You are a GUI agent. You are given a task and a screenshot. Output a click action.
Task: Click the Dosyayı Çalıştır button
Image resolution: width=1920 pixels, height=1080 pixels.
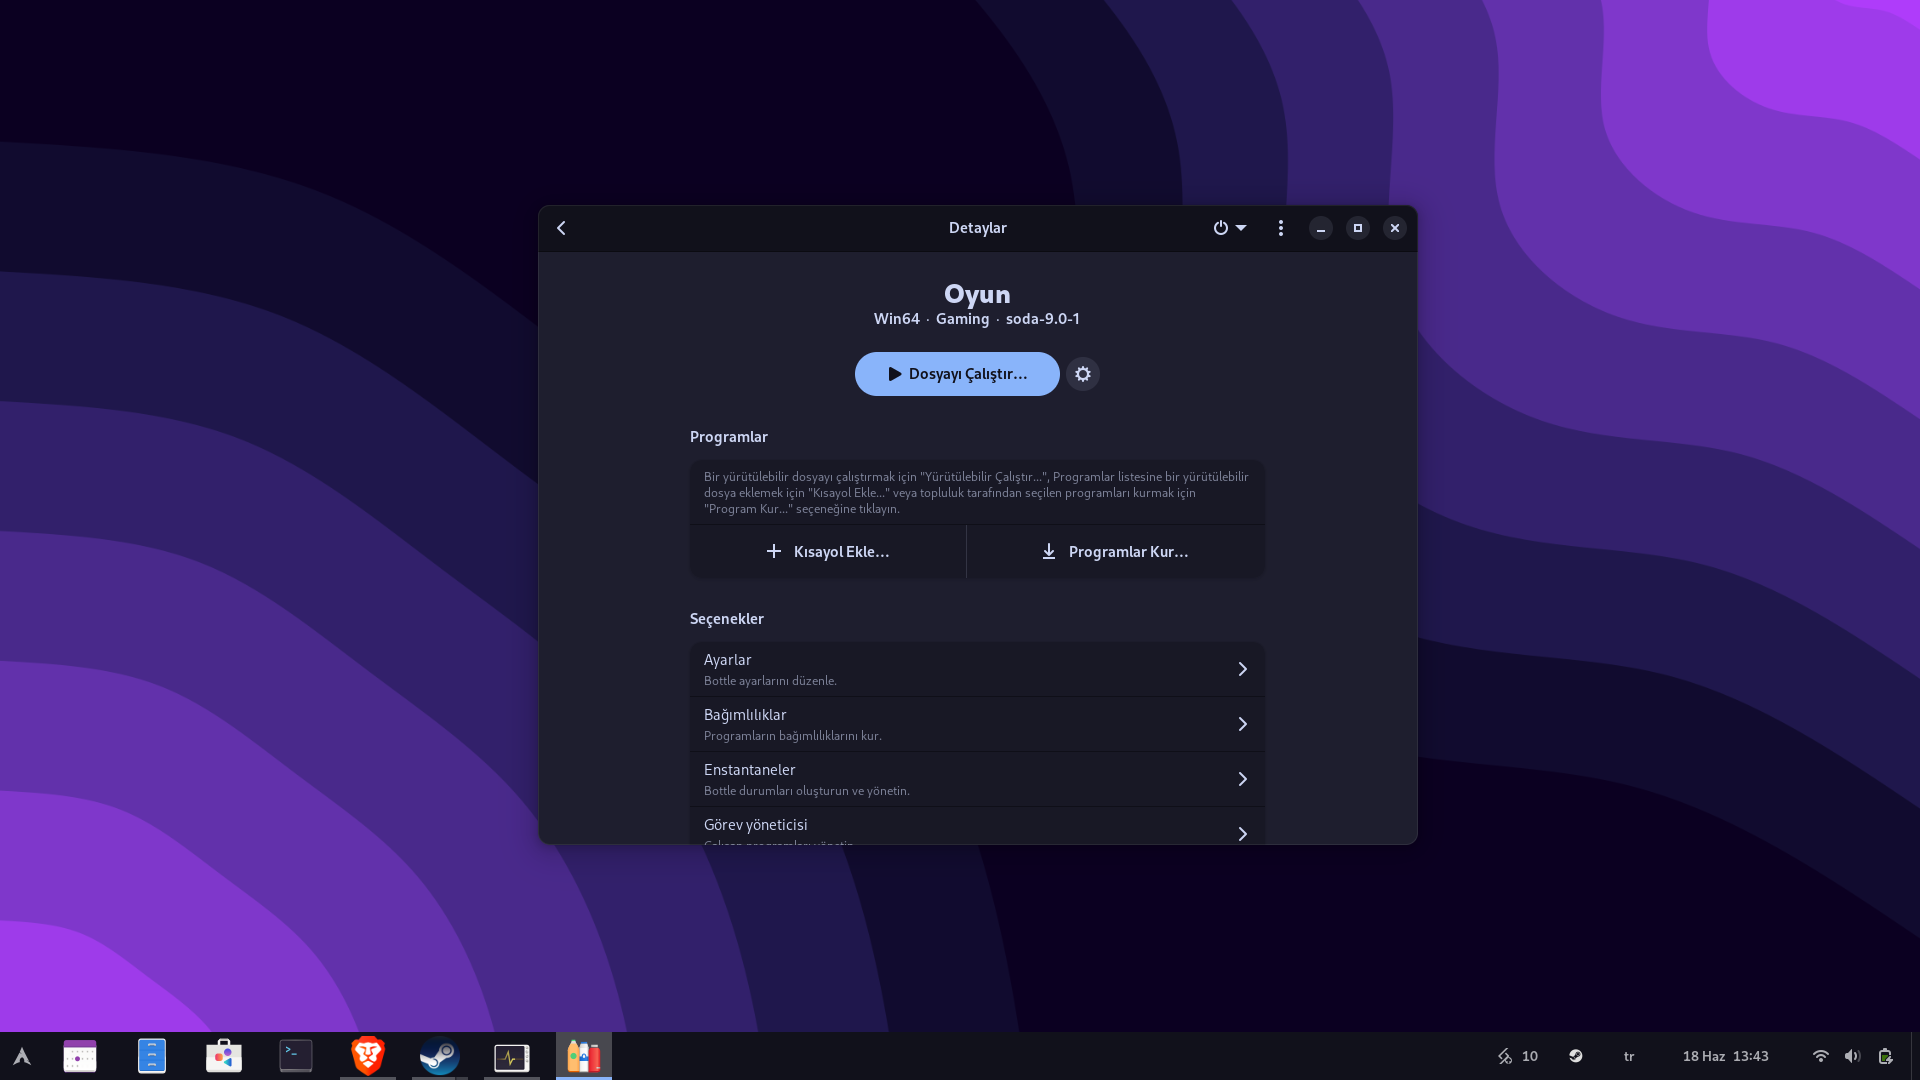(x=957, y=374)
